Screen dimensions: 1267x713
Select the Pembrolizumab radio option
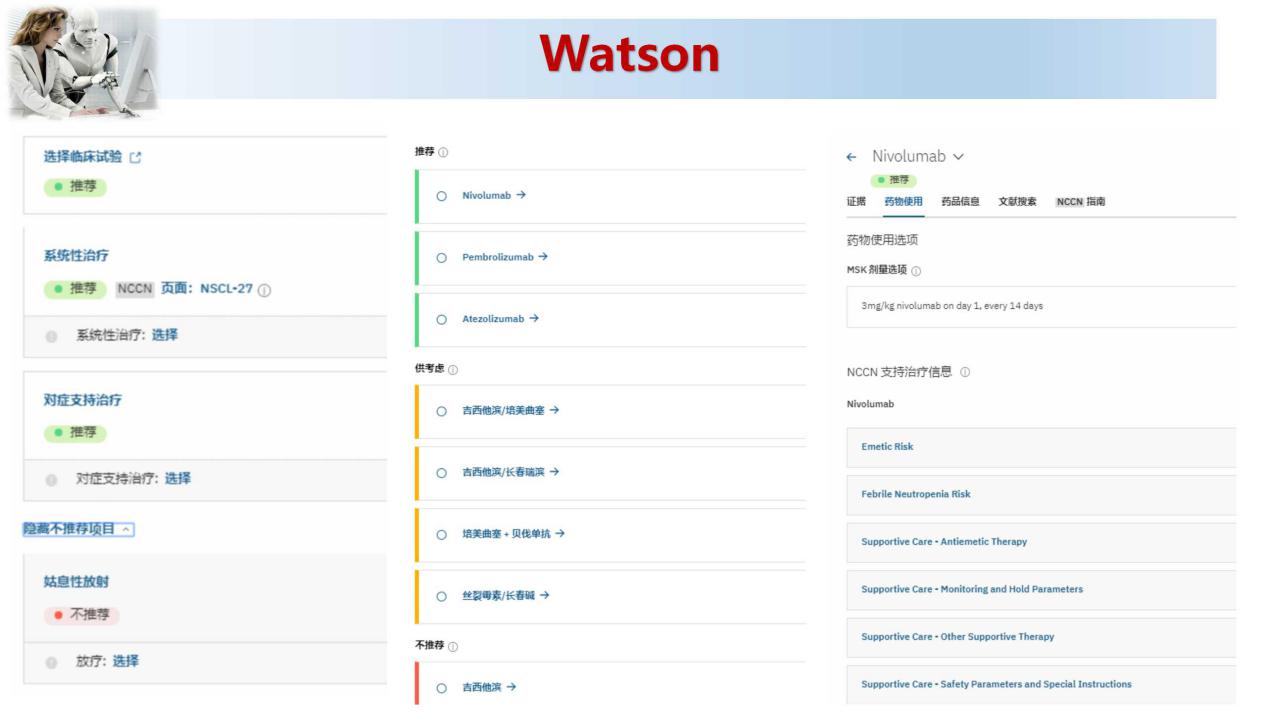click(441, 258)
